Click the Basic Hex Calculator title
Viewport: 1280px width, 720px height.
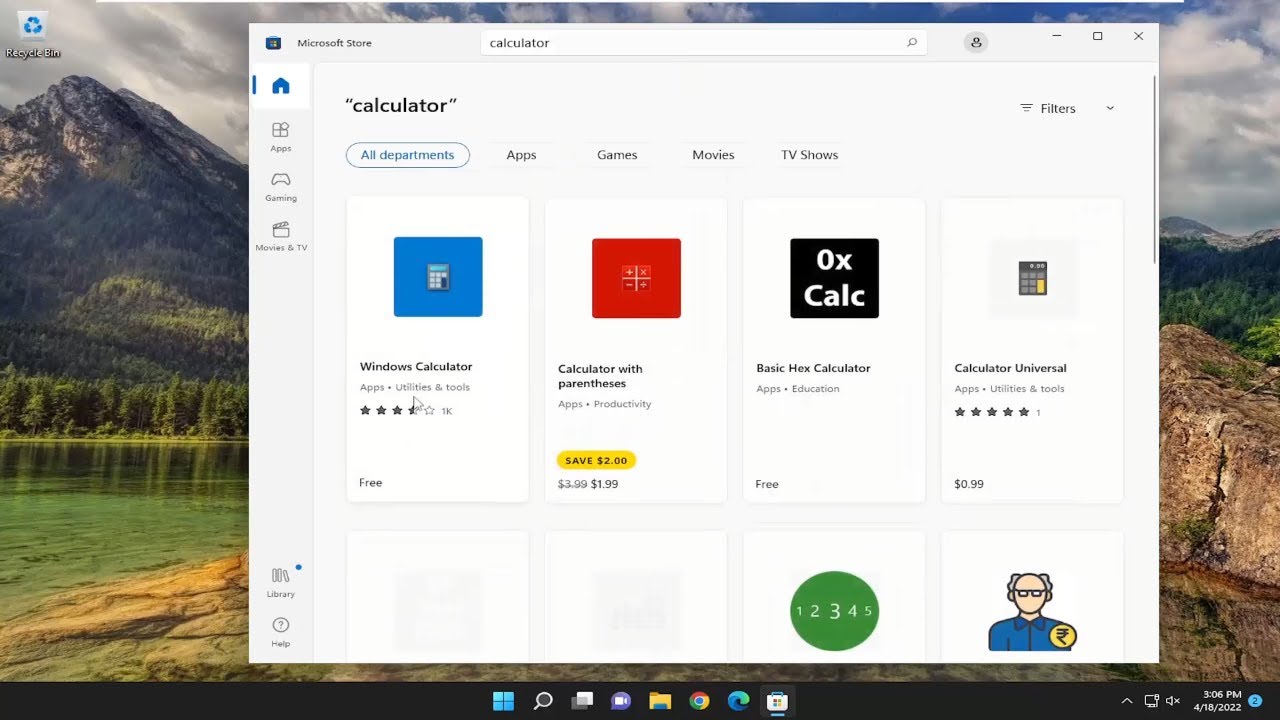(813, 368)
